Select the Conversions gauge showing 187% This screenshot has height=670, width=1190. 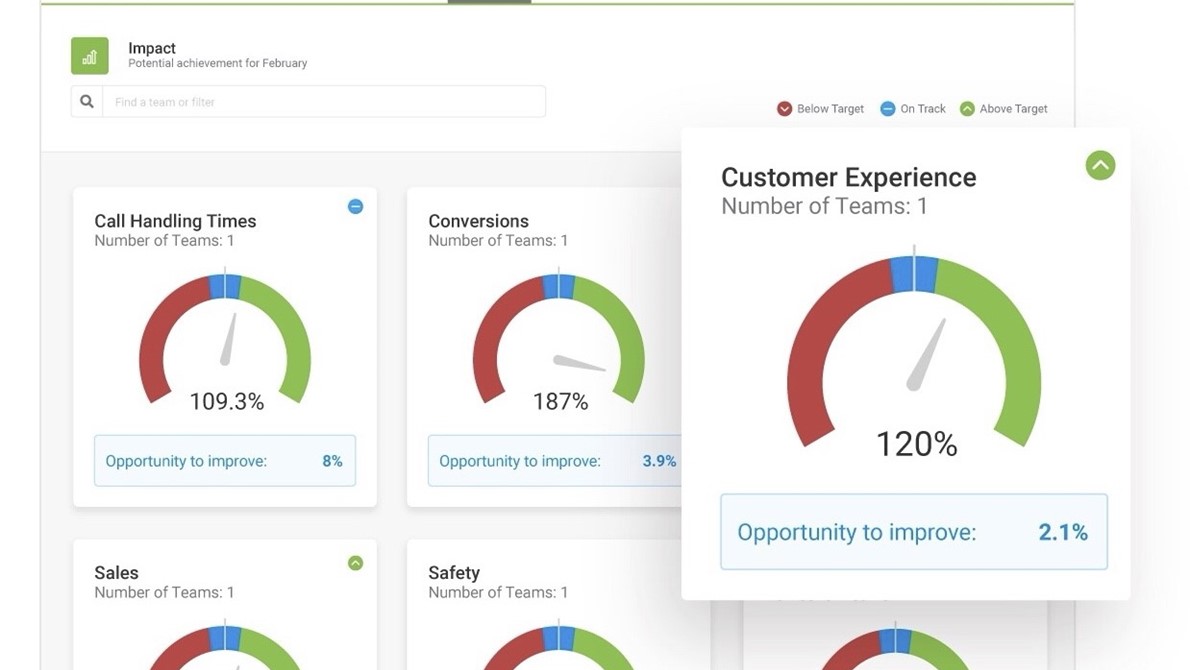[559, 340]
